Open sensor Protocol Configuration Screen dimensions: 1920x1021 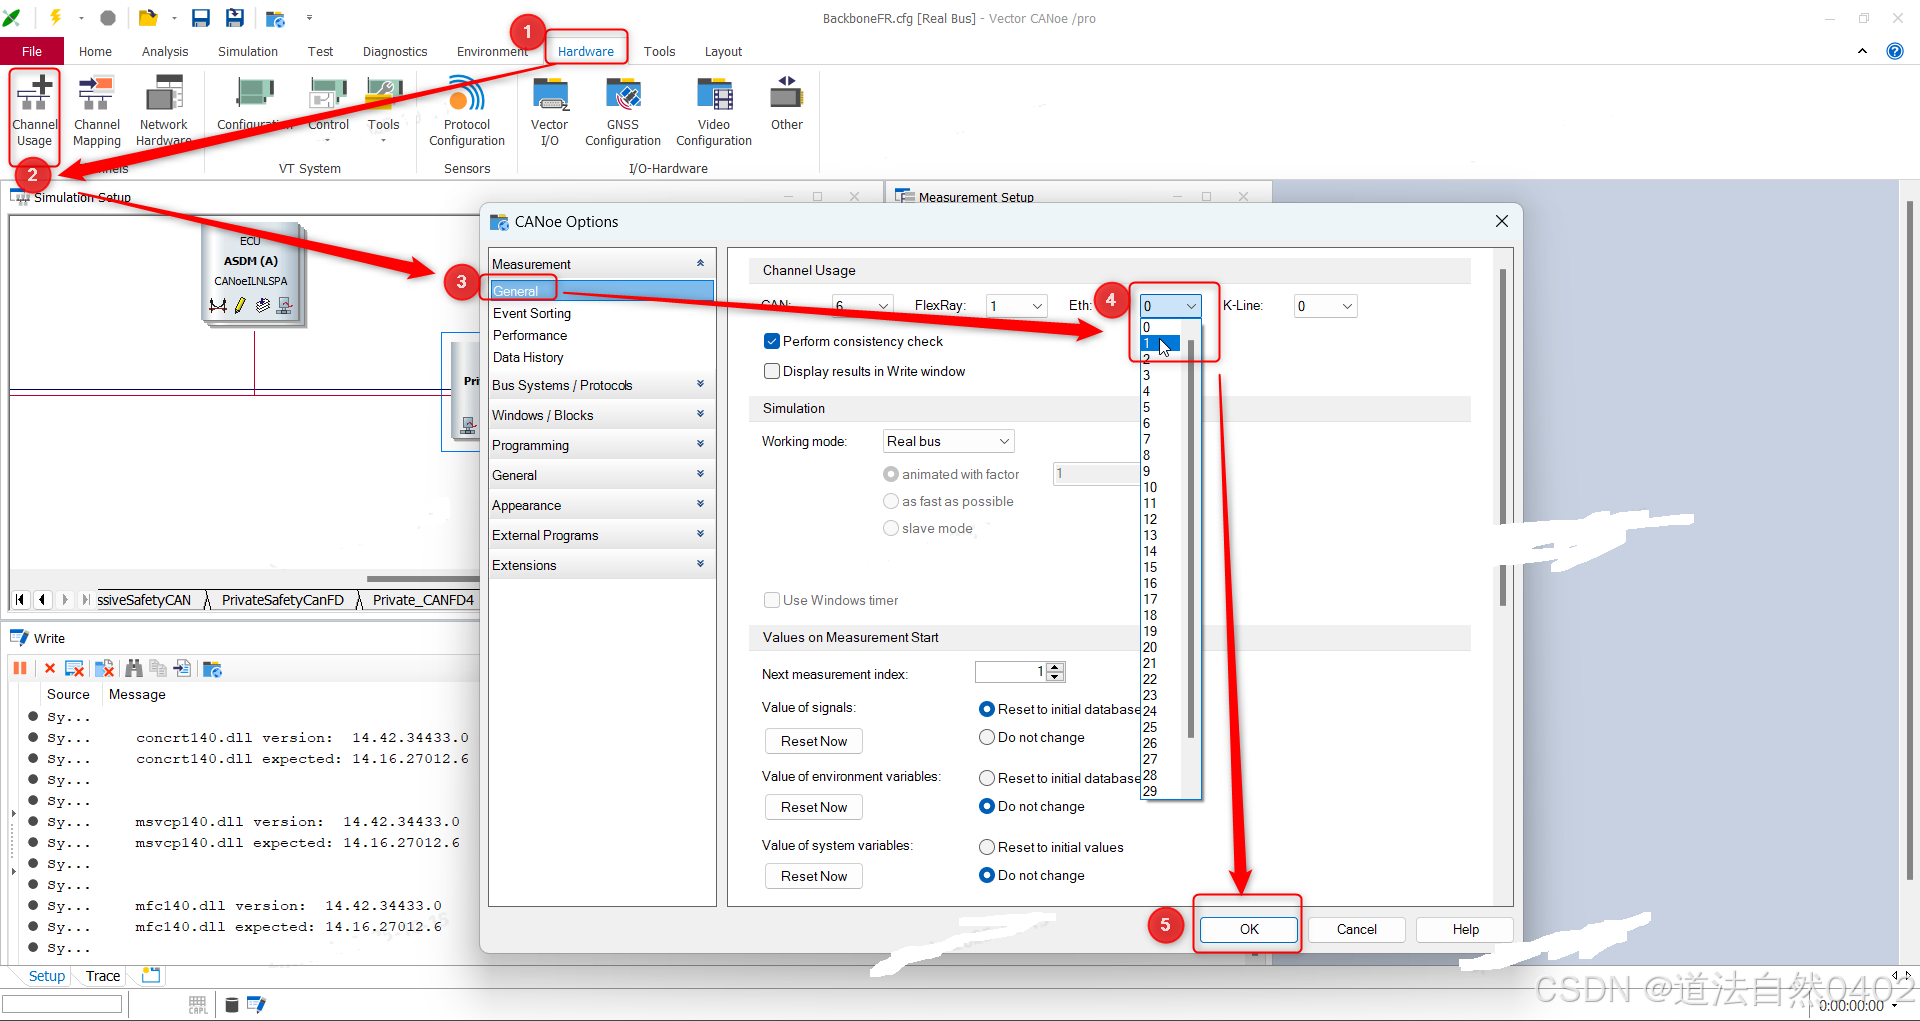point(467,112)
